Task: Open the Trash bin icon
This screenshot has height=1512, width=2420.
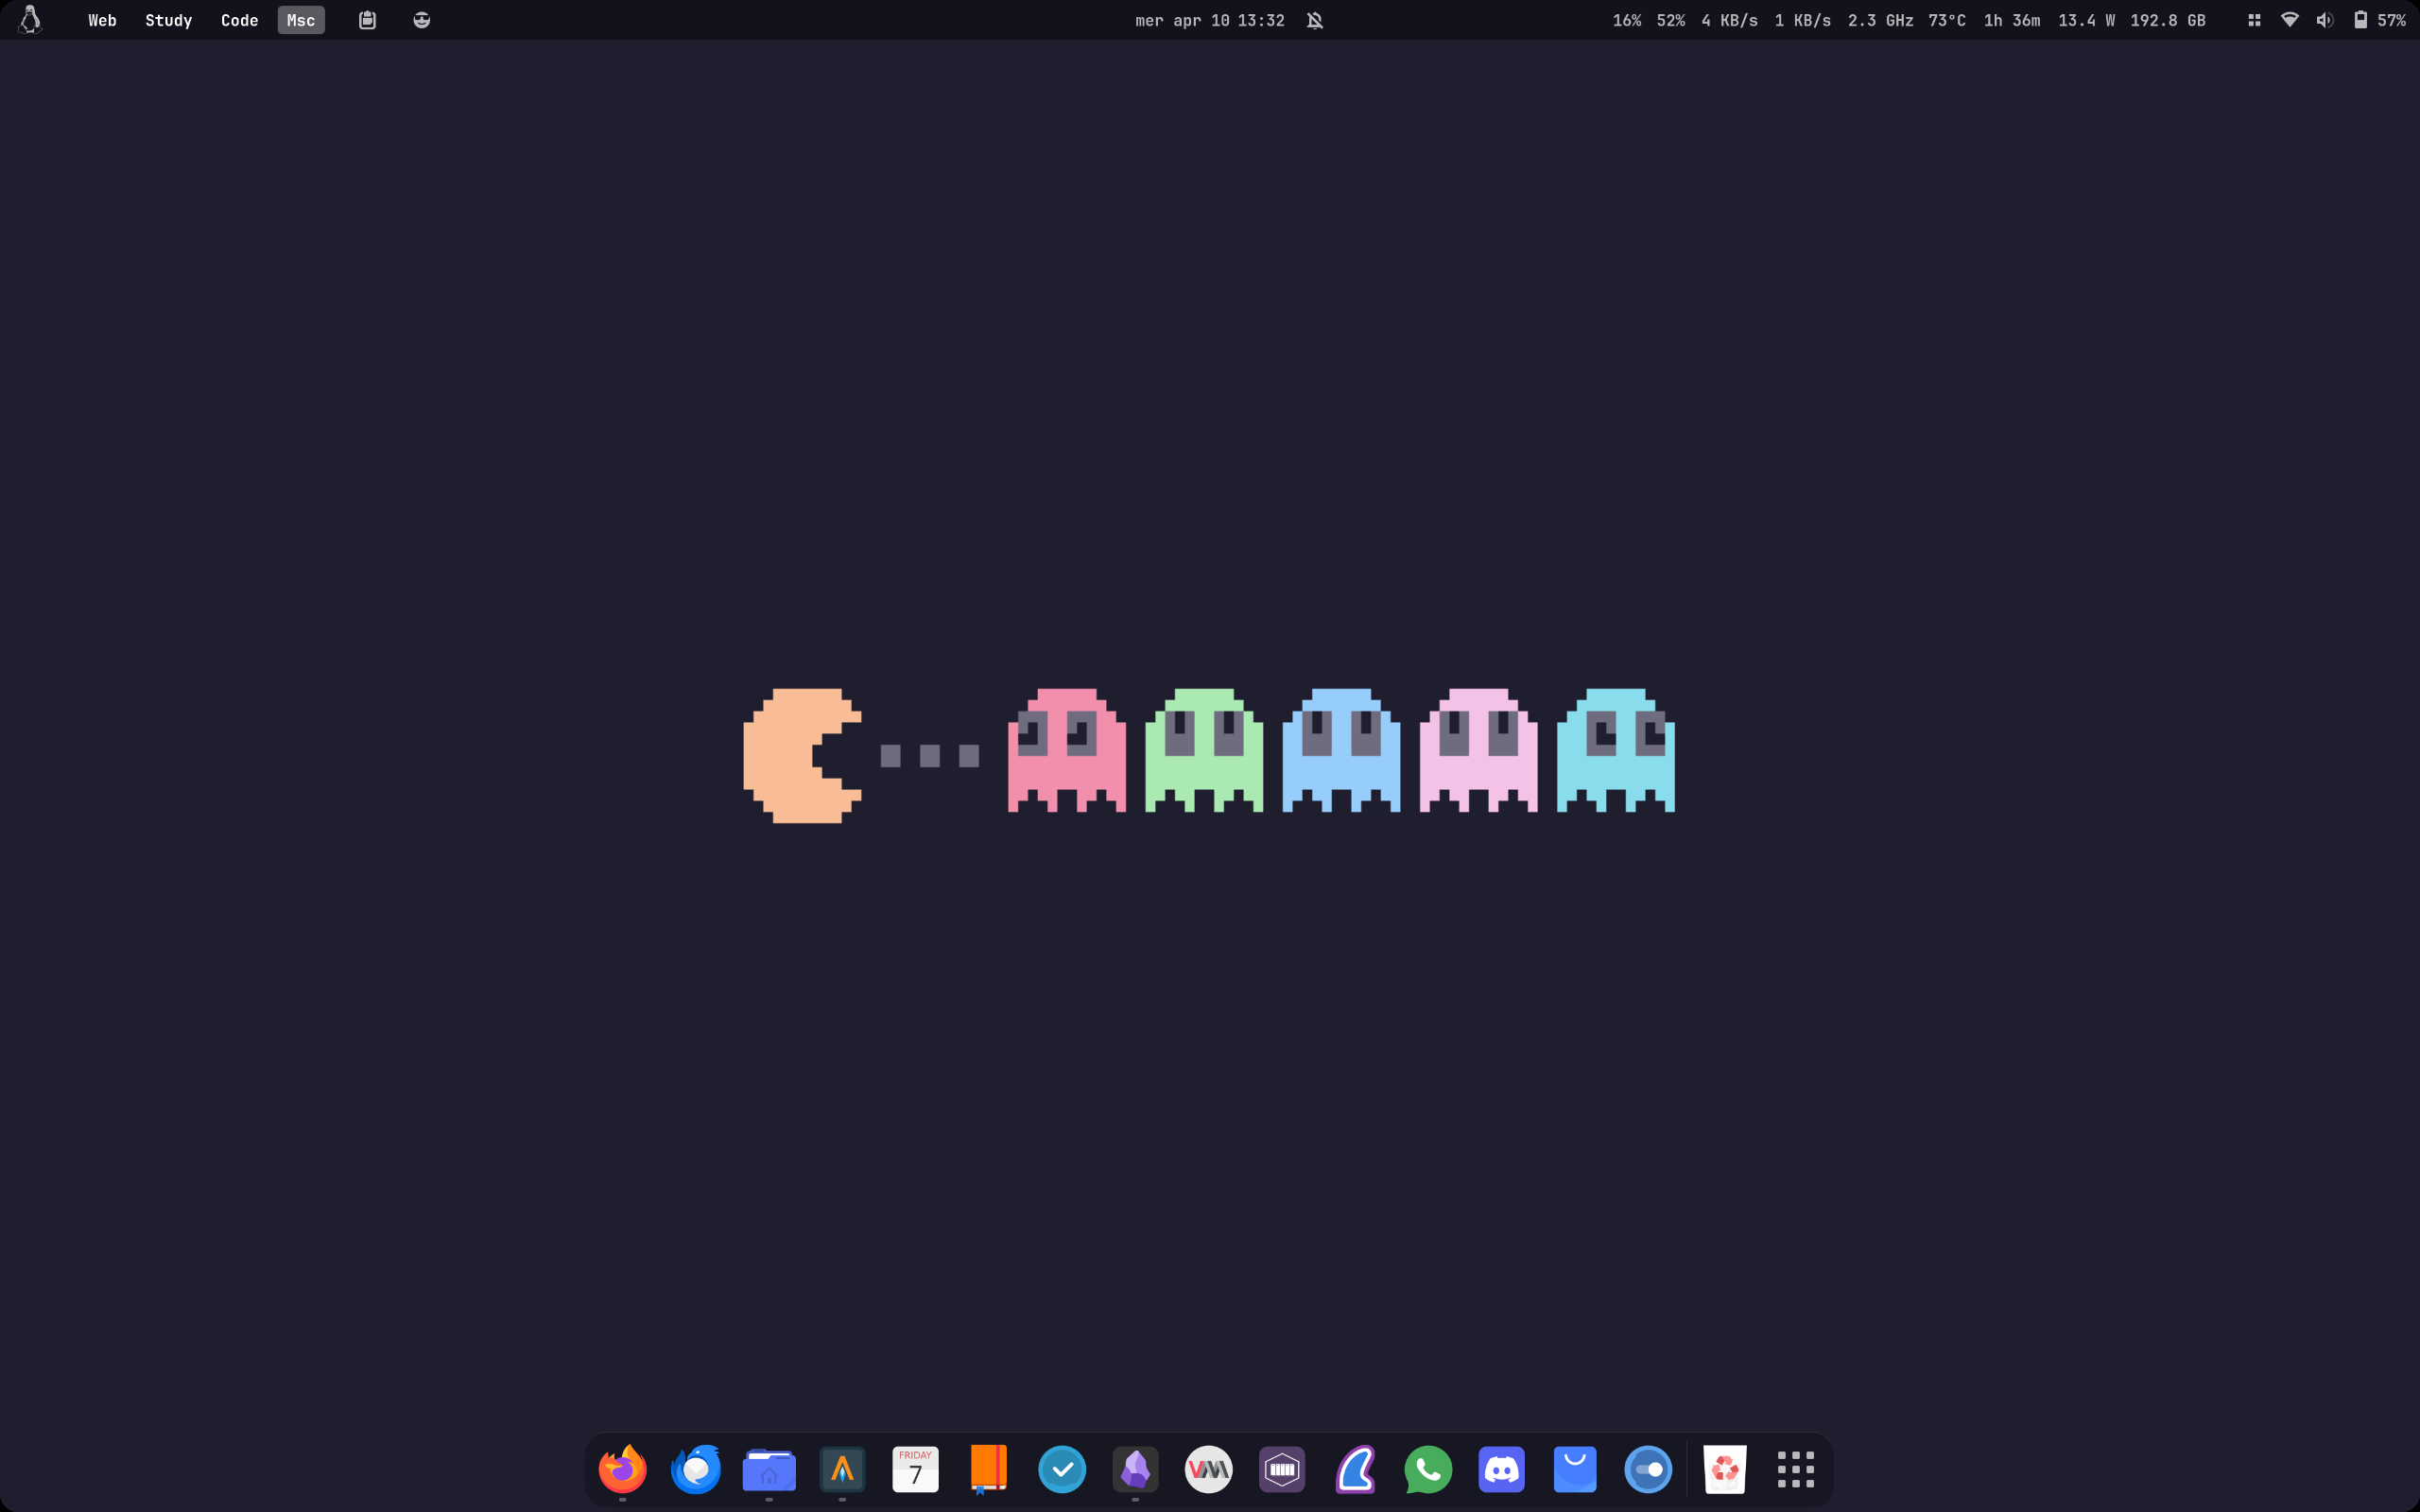Action: tap(1724, 1469)
